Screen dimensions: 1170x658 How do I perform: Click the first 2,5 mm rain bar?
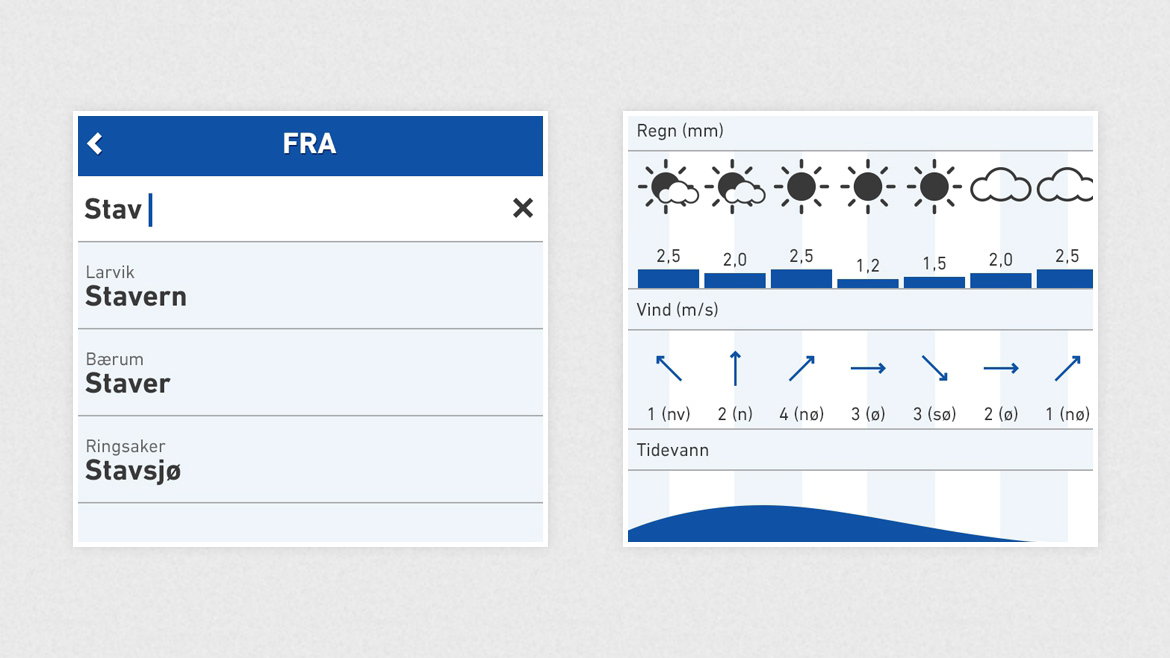pos(669,279)
